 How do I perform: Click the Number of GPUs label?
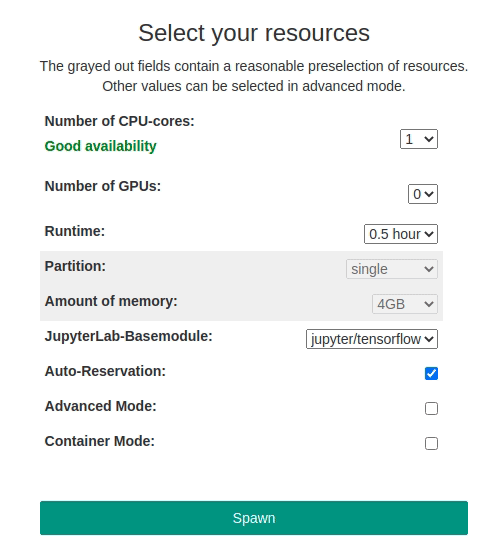(103, 186)
